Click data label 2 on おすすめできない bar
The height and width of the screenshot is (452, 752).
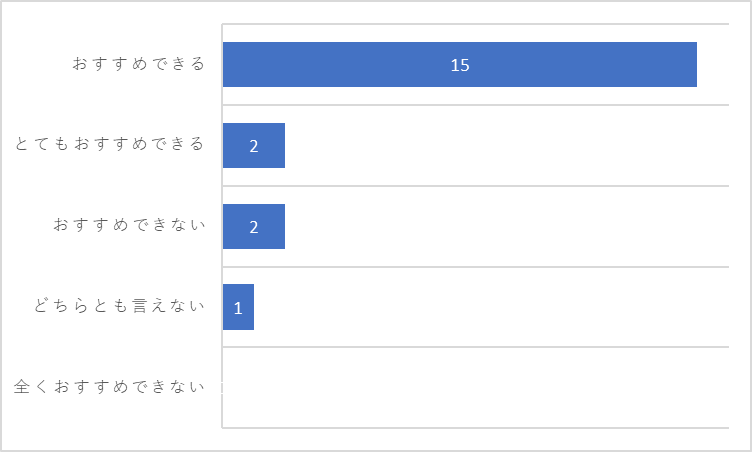[254, 227]
